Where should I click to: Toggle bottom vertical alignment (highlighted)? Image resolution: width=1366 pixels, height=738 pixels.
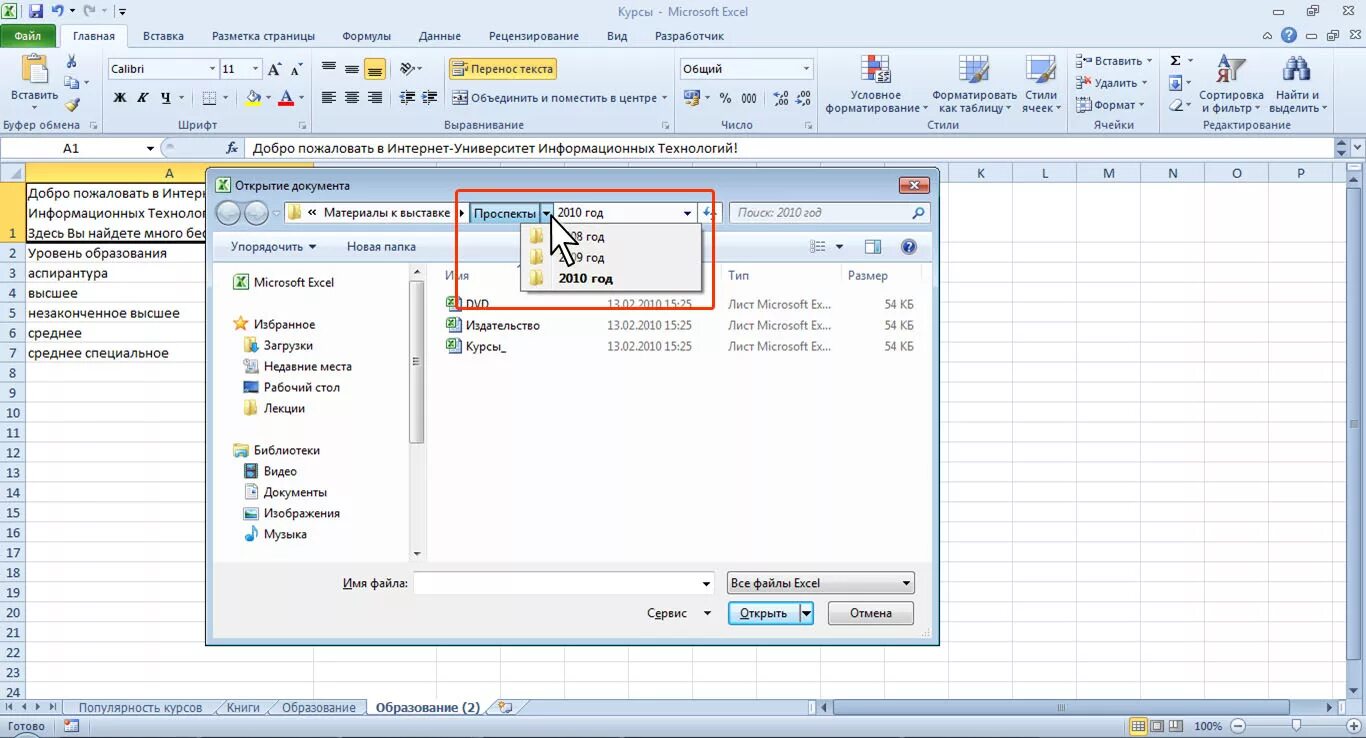[375, 69]
